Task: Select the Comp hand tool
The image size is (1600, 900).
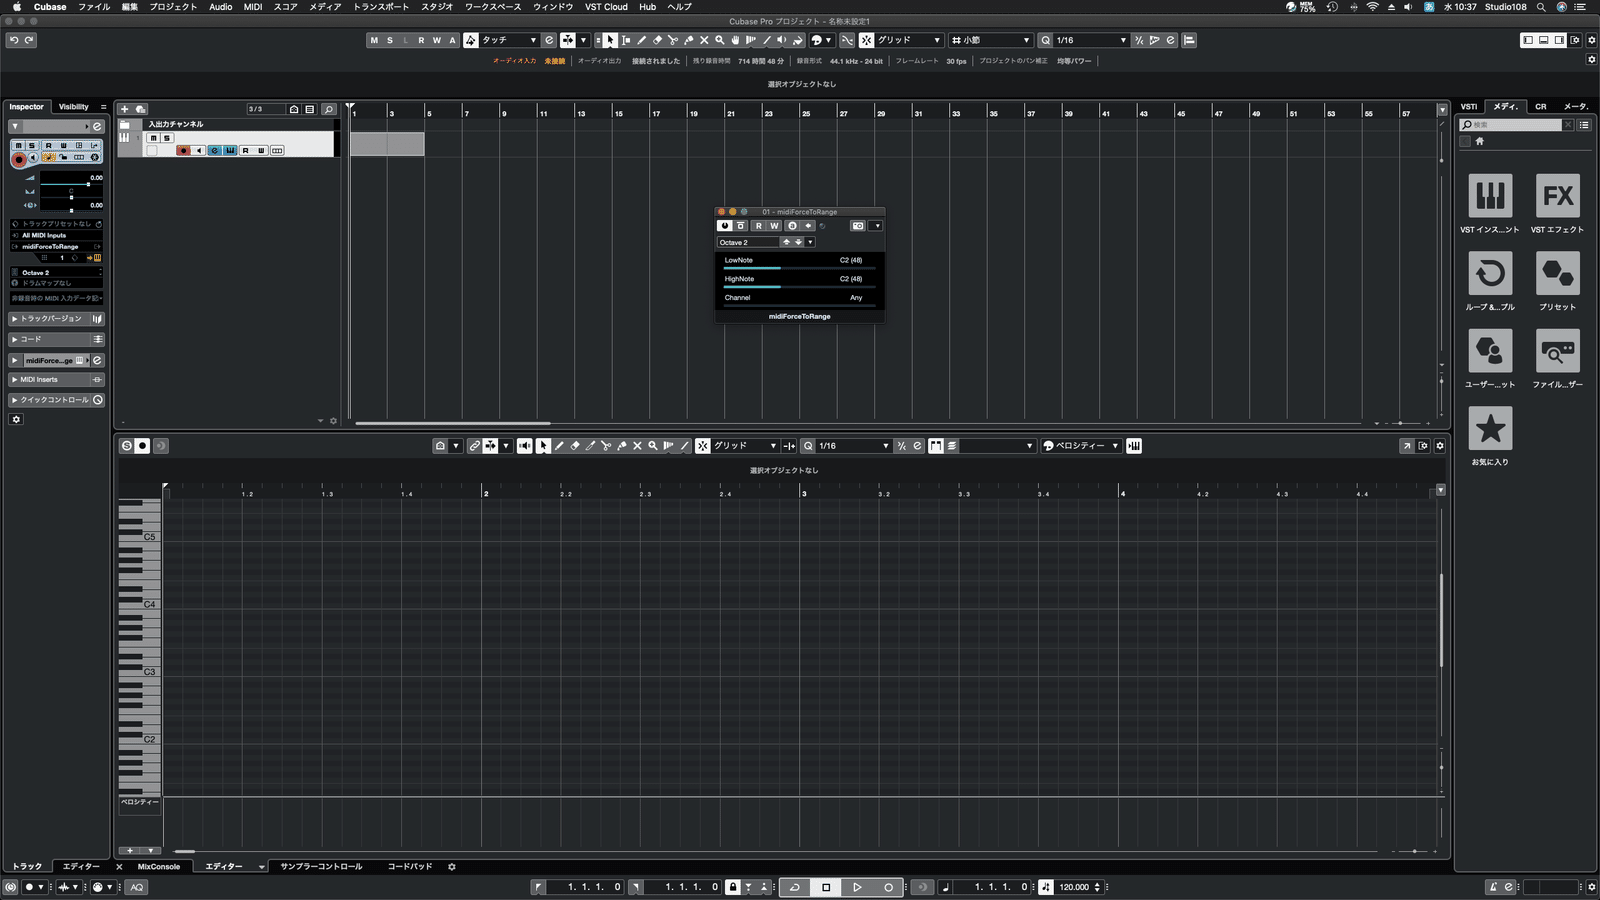Action: 735,40
